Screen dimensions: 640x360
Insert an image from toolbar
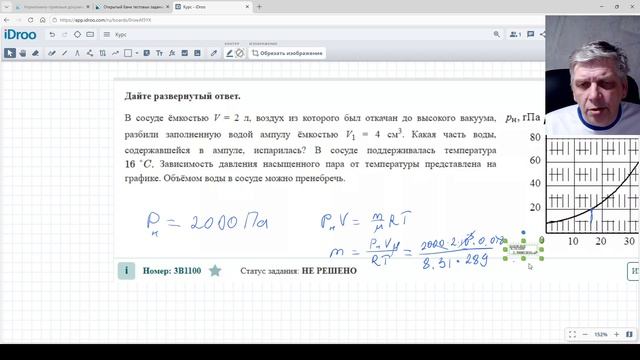[x=184, y=53]
